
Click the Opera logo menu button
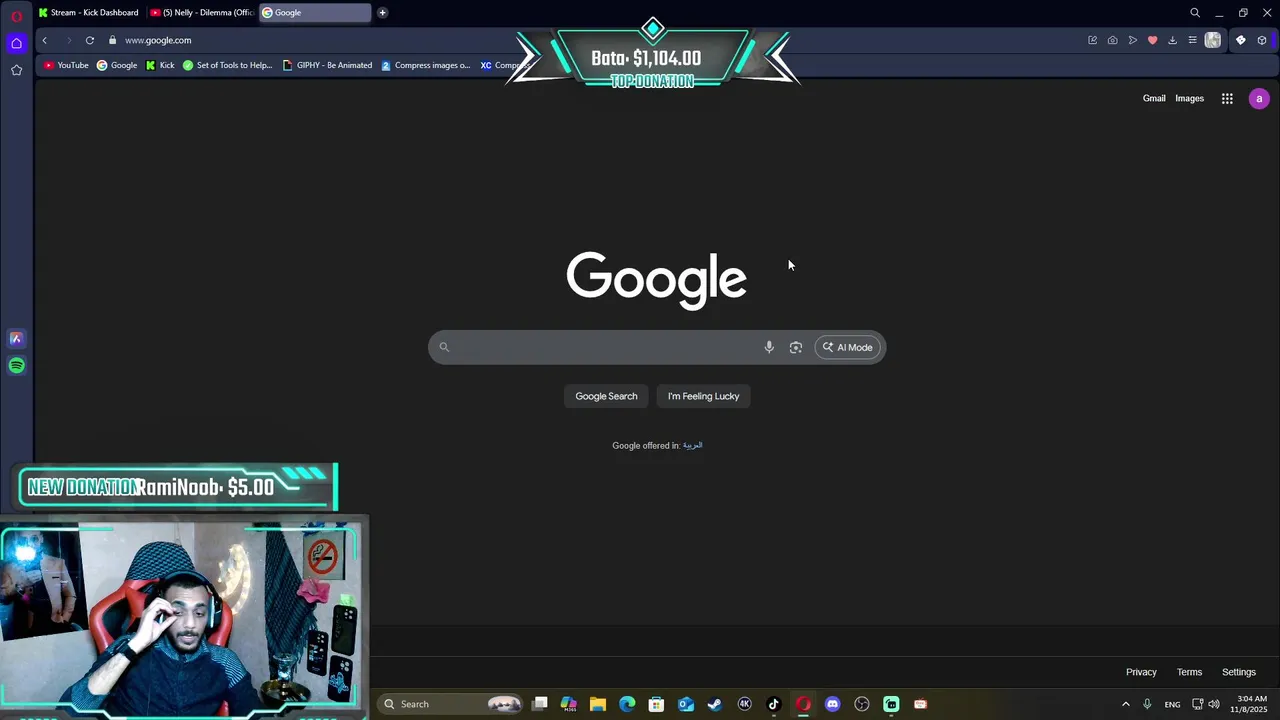(16, 16)
